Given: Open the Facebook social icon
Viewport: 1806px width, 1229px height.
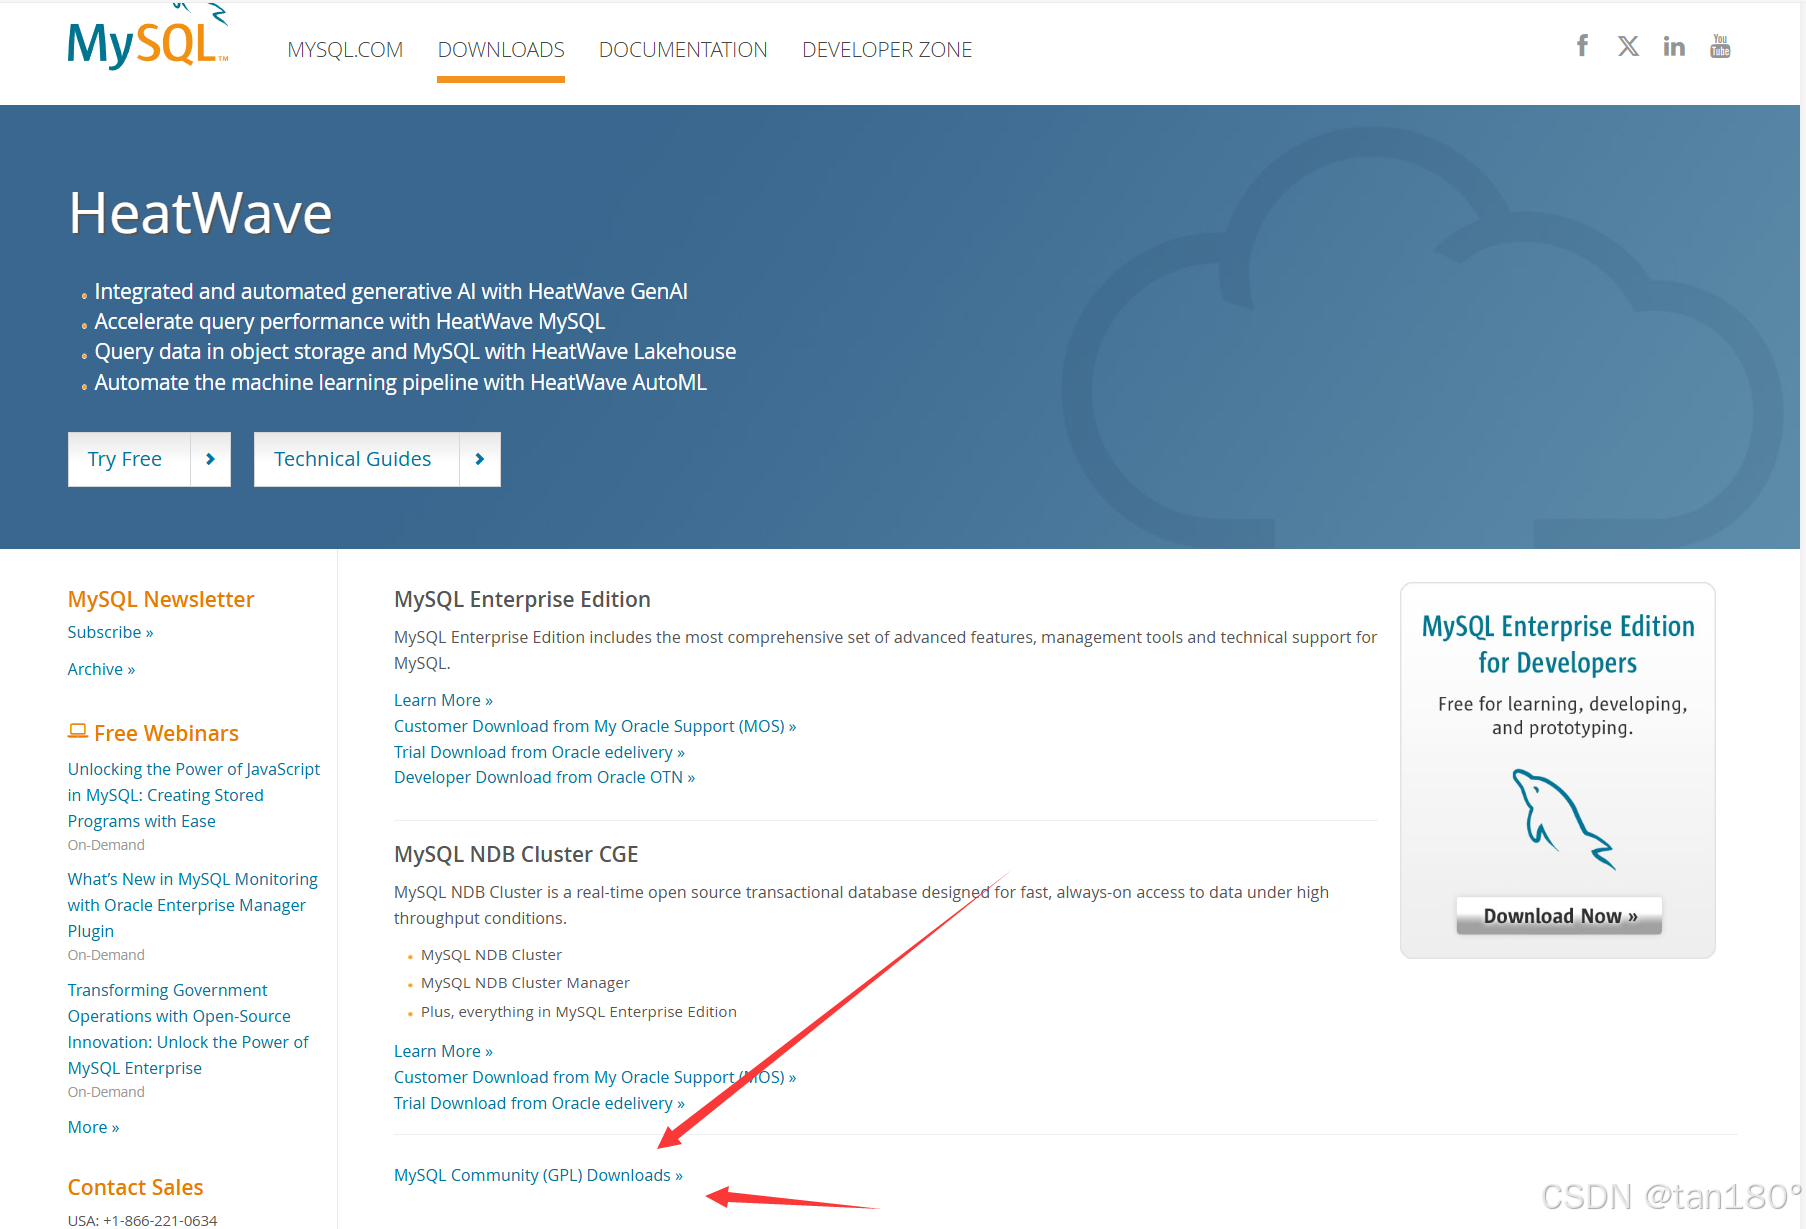Looking at the screenshot, I should [x=1582, y=46].
